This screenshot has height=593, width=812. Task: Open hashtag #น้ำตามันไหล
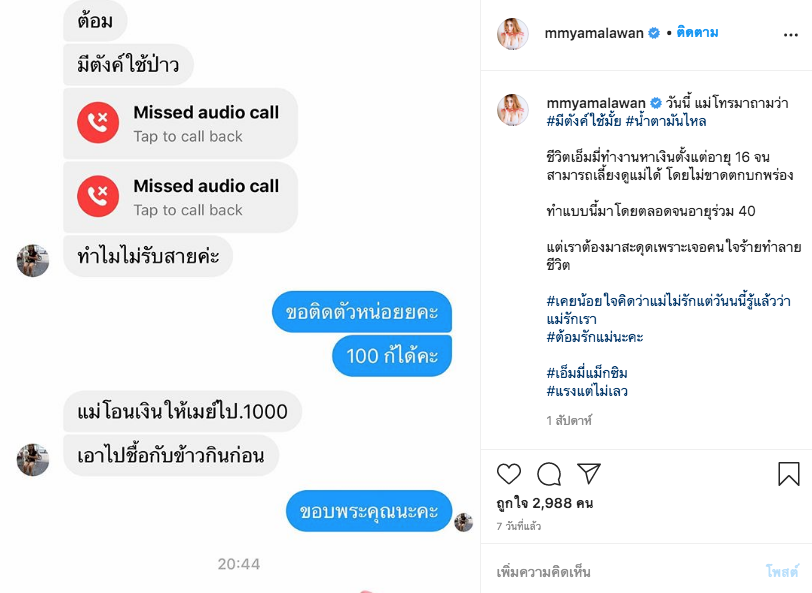666,121
